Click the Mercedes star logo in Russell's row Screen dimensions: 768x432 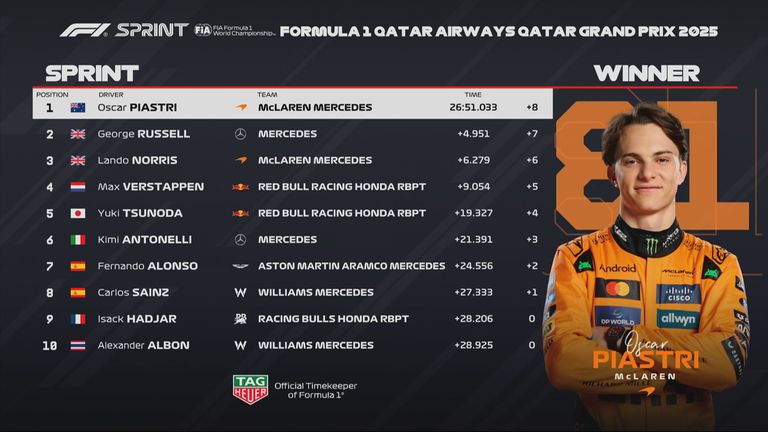(240, 134)
